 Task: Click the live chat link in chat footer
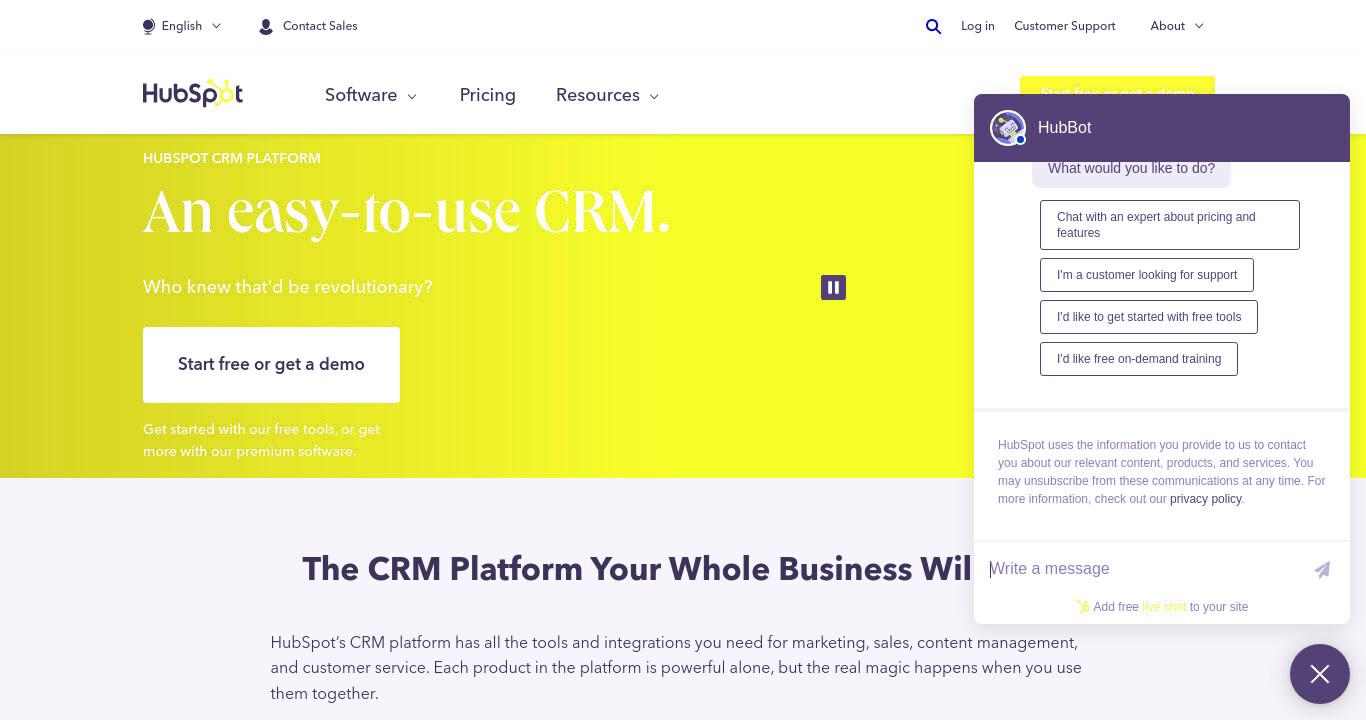pos(1164,607)
